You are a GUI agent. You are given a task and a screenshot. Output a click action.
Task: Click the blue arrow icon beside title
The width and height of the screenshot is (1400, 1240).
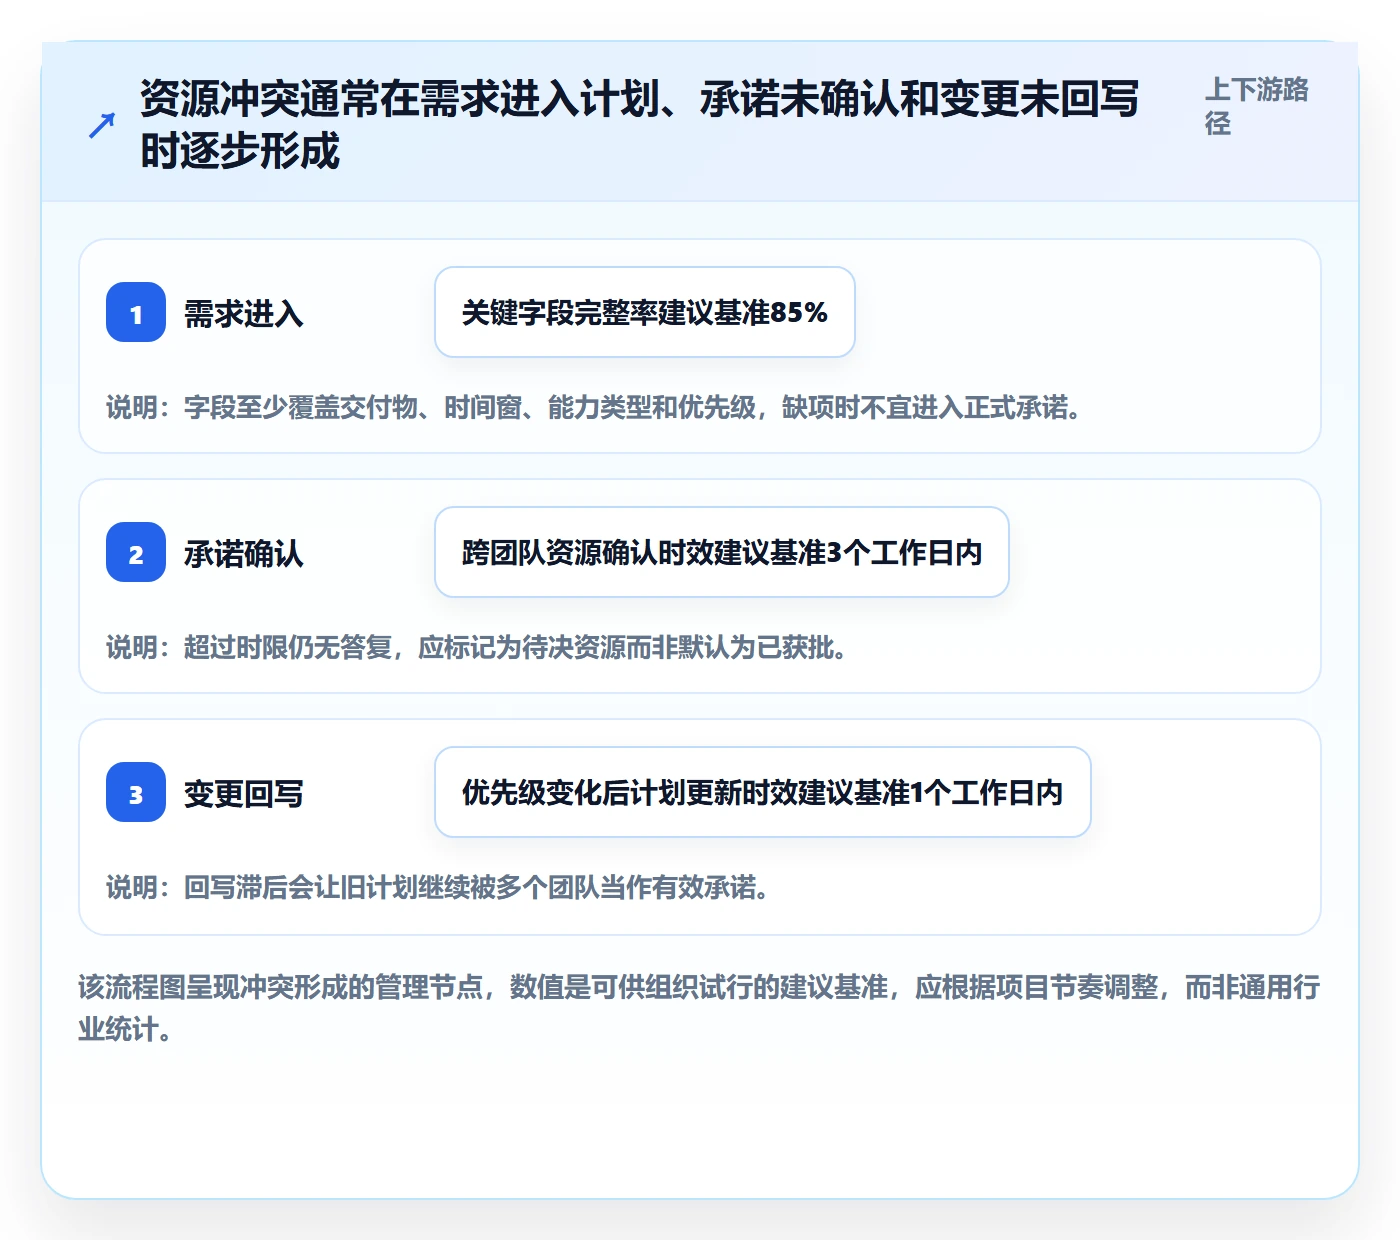(x=102, y=125)
